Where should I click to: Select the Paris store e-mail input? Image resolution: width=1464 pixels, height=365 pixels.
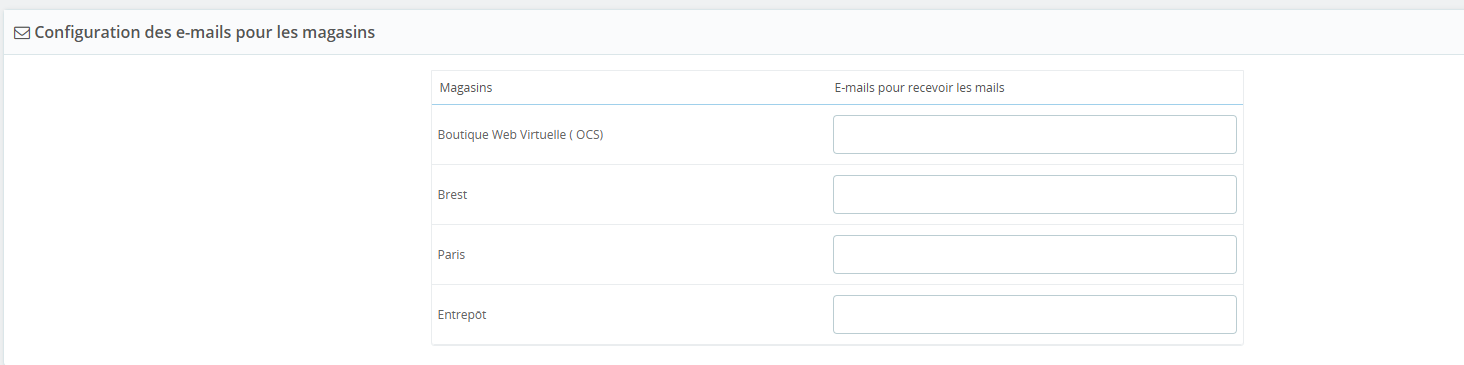[1035, 254]
